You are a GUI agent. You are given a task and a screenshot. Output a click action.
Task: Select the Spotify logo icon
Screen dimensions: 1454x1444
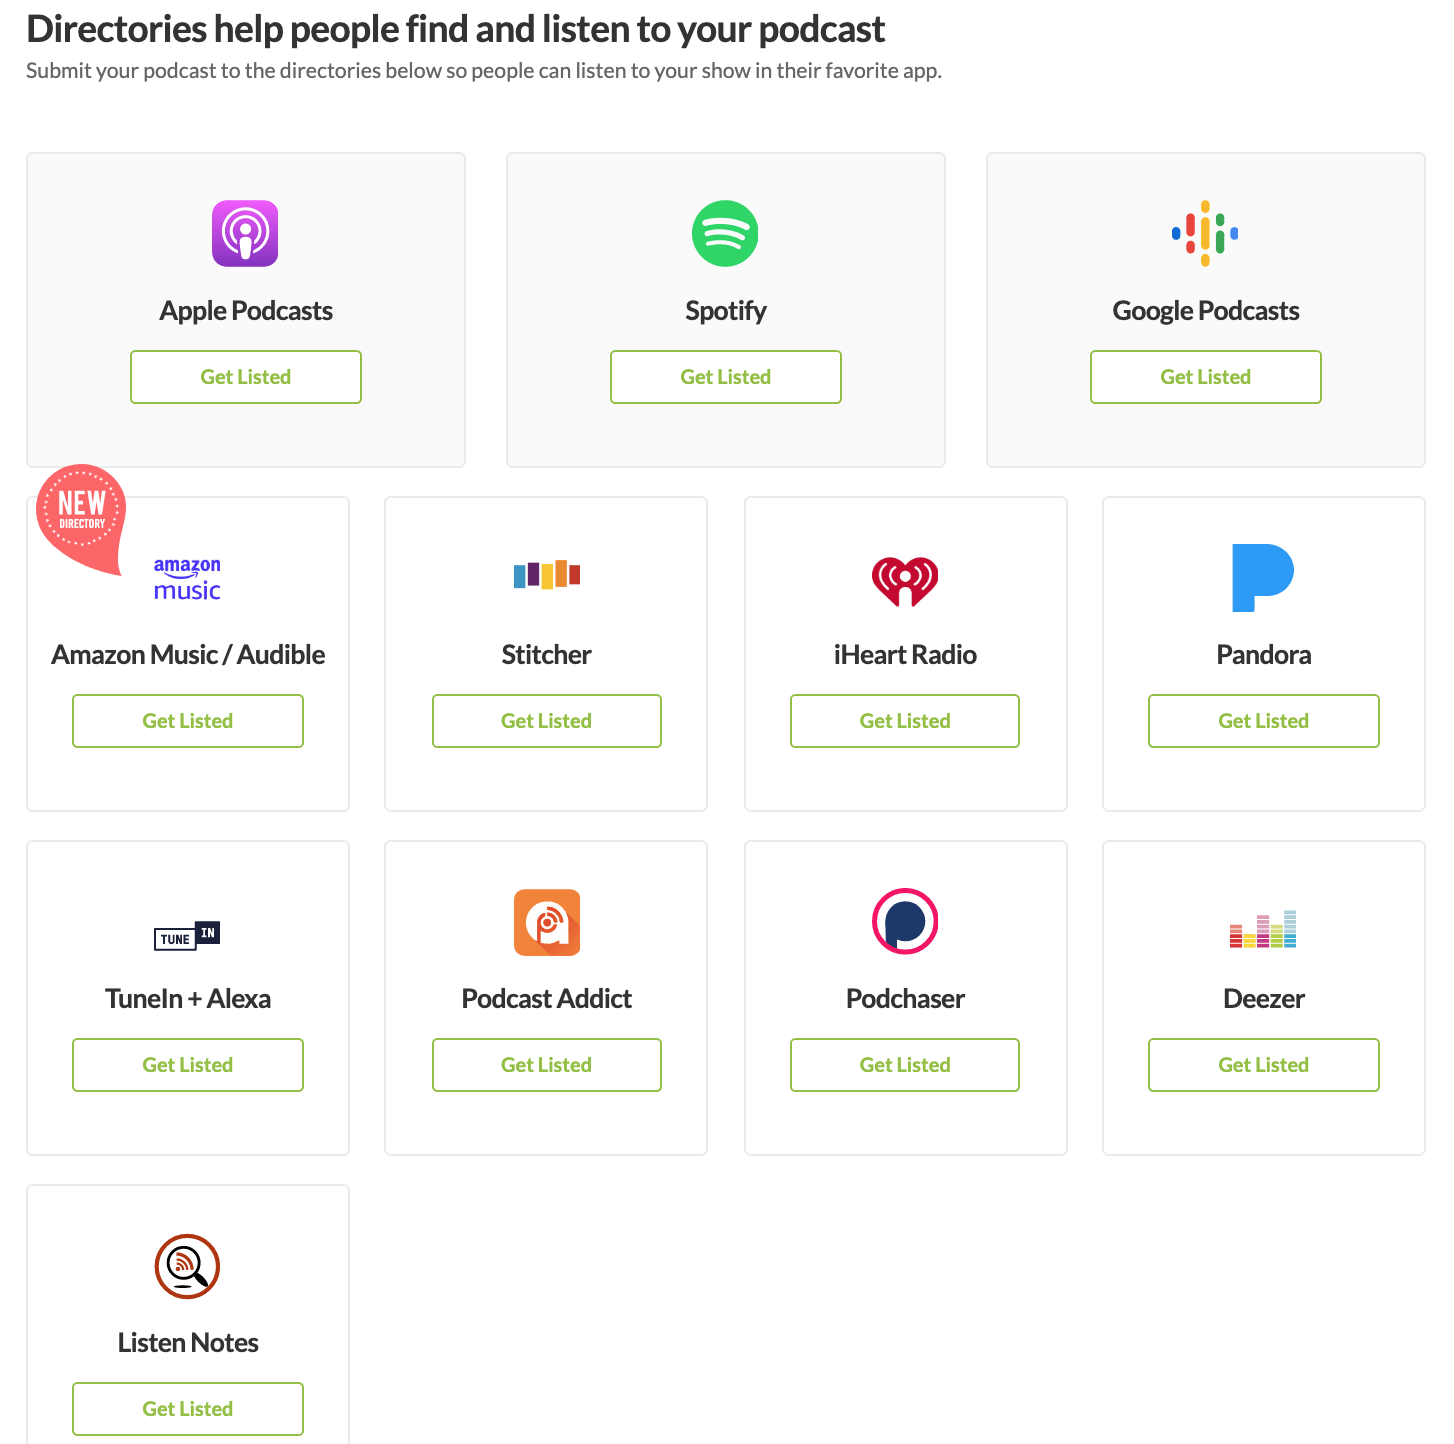[725, 233]
